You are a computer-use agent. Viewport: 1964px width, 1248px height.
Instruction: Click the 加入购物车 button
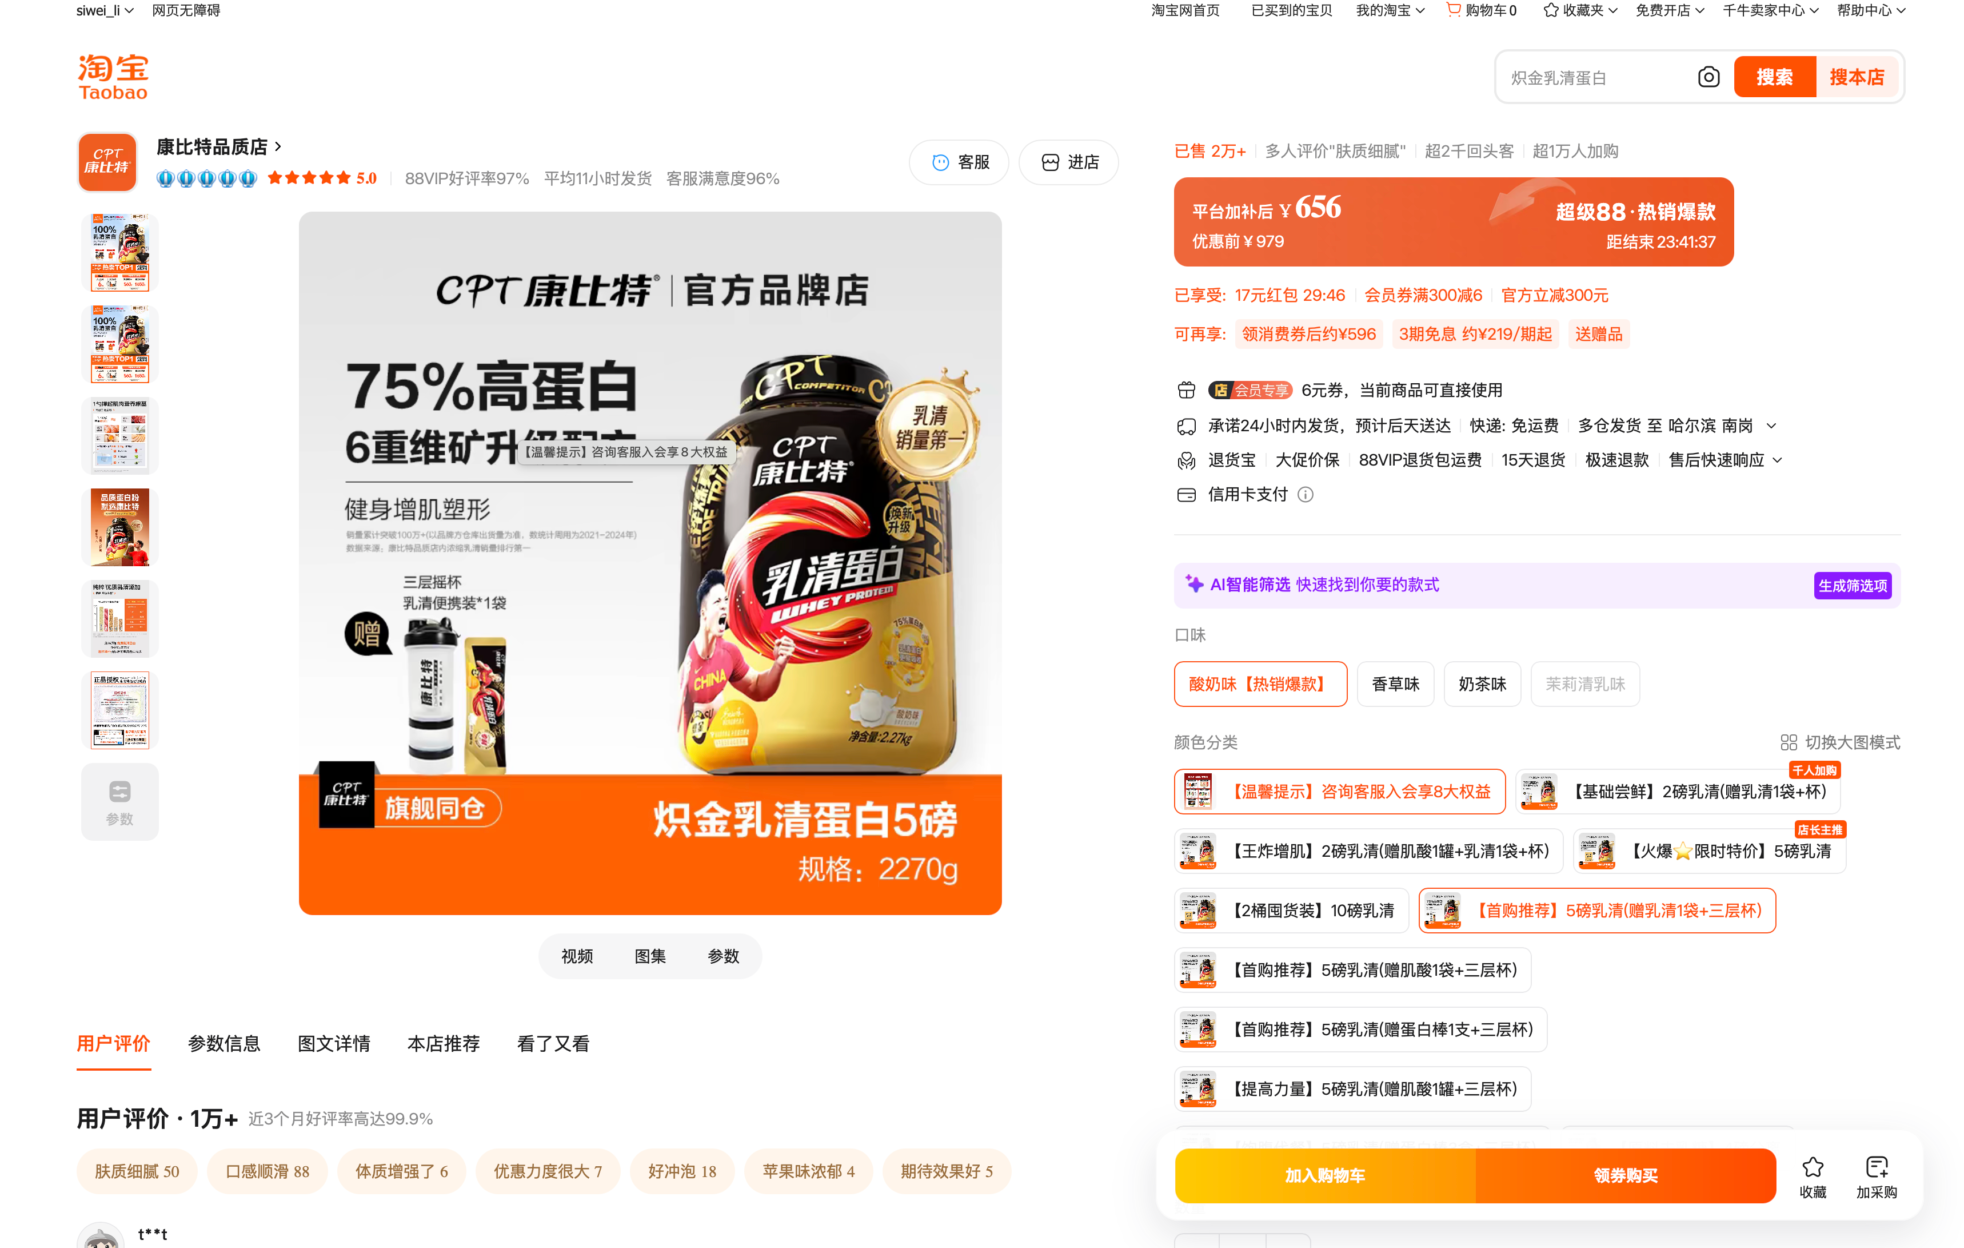pos(1325,1175)
